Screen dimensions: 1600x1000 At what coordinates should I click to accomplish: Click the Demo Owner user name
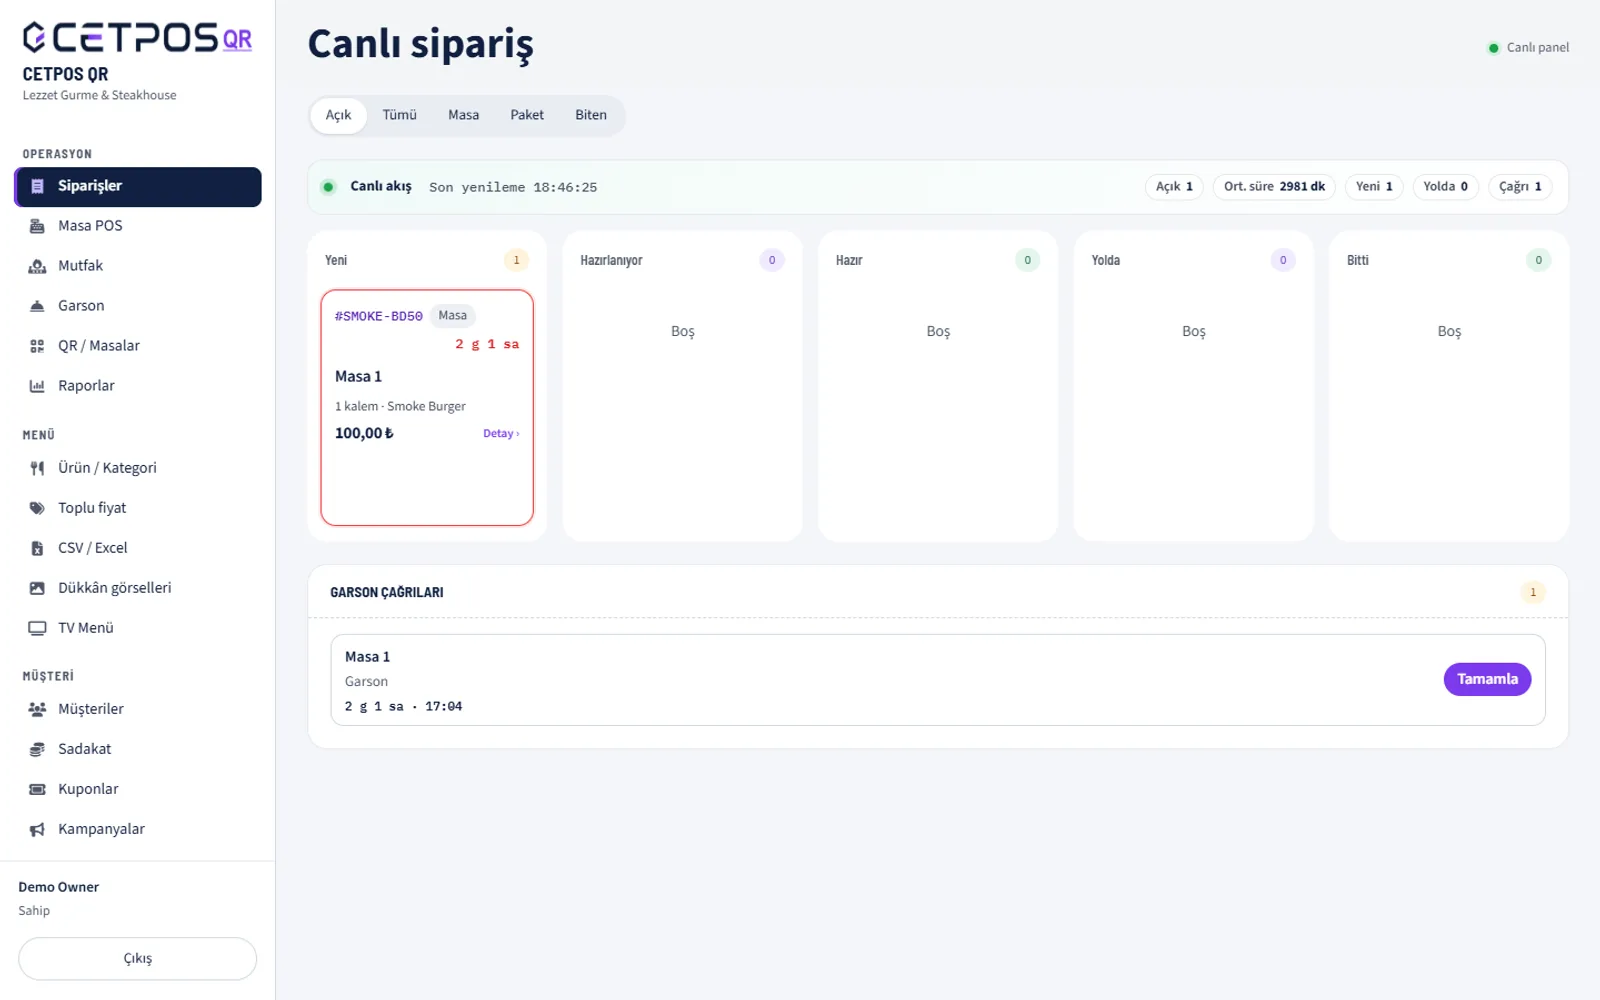click(x=59, y=887)
